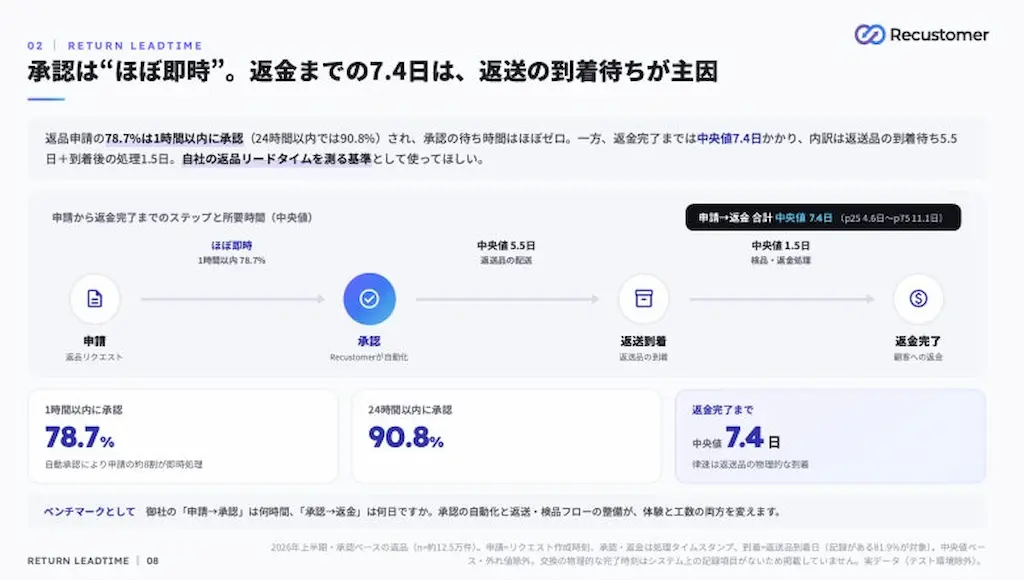
Task: Select the 24時間以内に承認 90.8% card
Action: tap(507, 436)
